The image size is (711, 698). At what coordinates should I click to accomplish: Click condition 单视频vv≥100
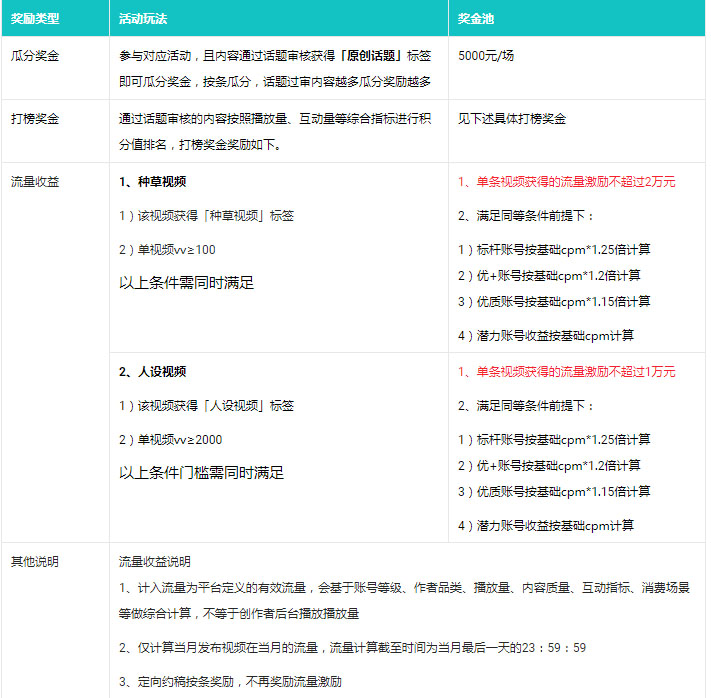[x=167, y=250]
